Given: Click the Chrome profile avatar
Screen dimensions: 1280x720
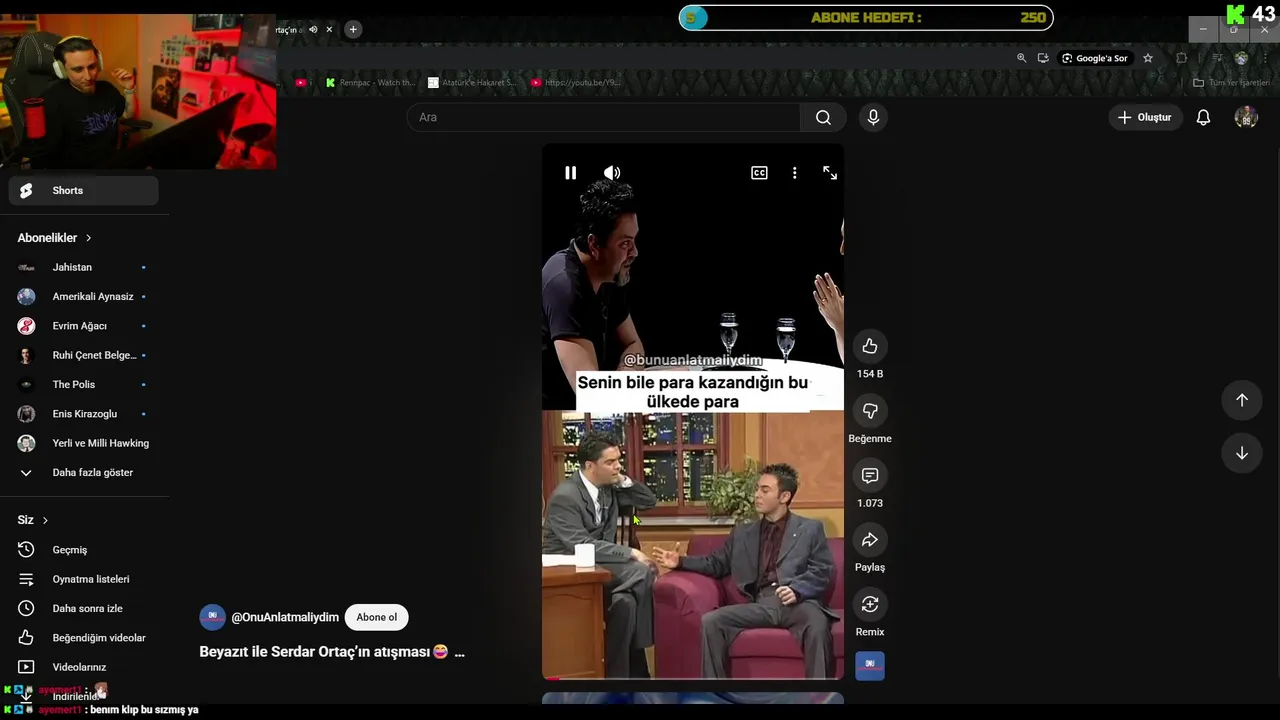Looking at the screenshot, I should point(1241,58).
